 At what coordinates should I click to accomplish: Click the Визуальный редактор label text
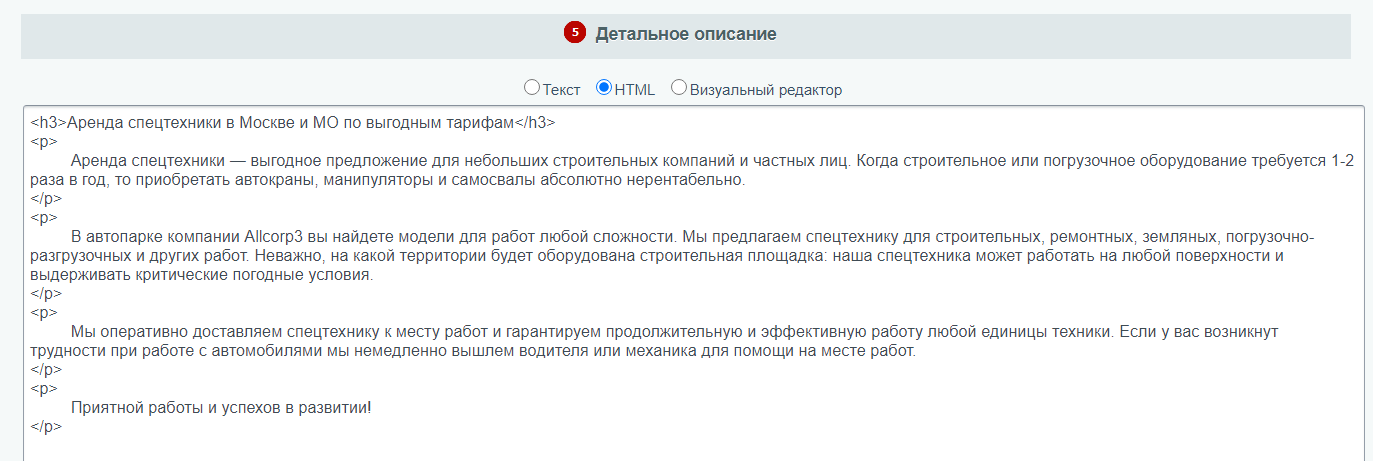[x=766, y=90]
